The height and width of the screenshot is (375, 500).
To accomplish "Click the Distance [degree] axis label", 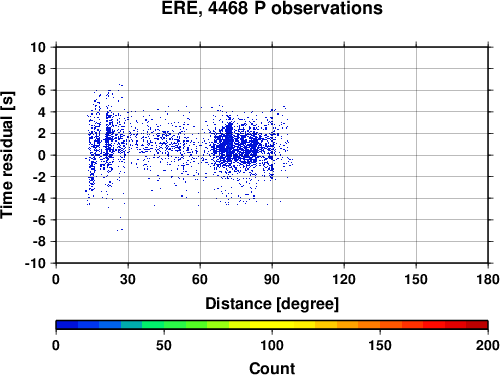I will [x=272, y=304].
